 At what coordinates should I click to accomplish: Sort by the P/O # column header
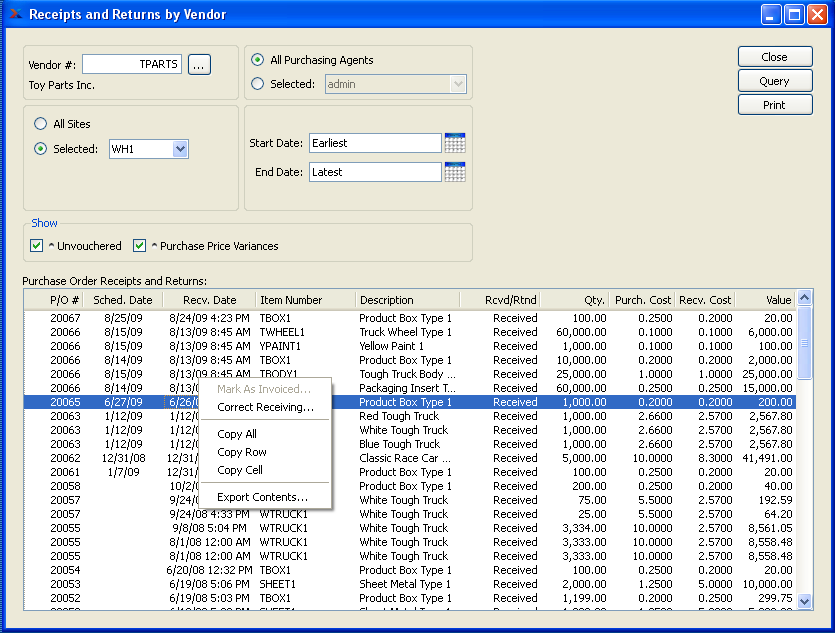64,300
